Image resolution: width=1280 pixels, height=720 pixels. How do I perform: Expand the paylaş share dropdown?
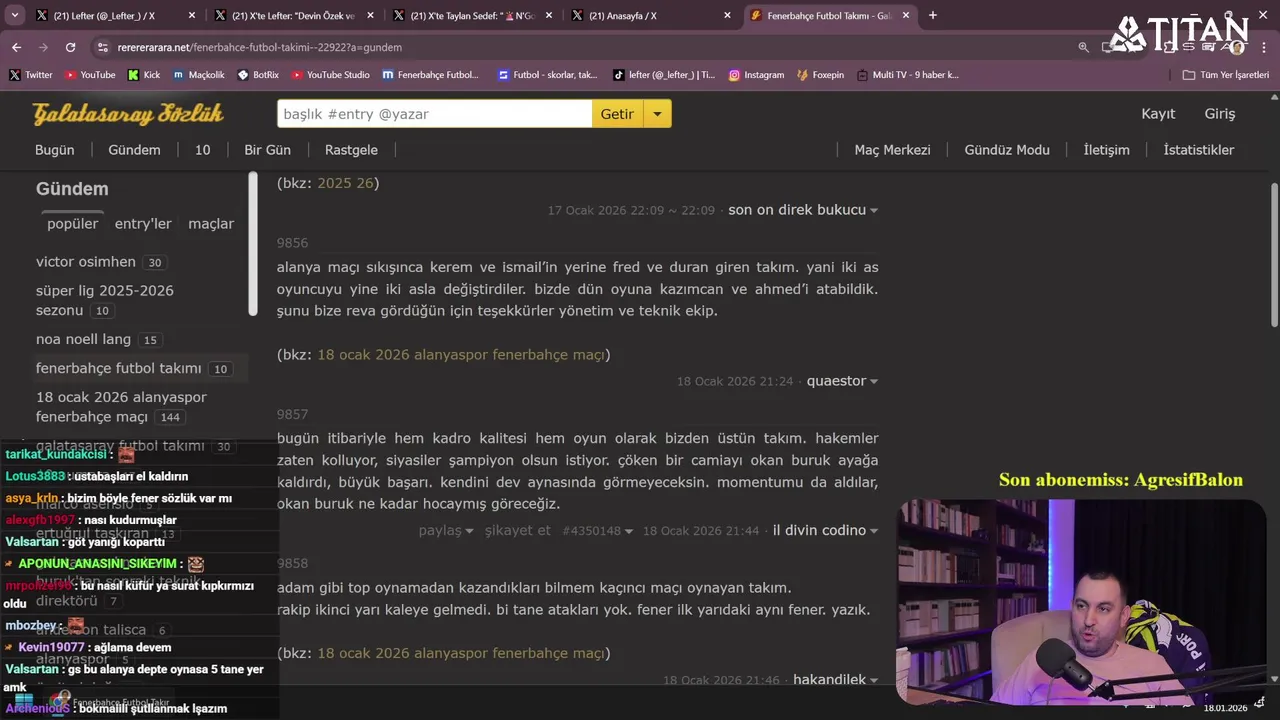tap(446, 531)
